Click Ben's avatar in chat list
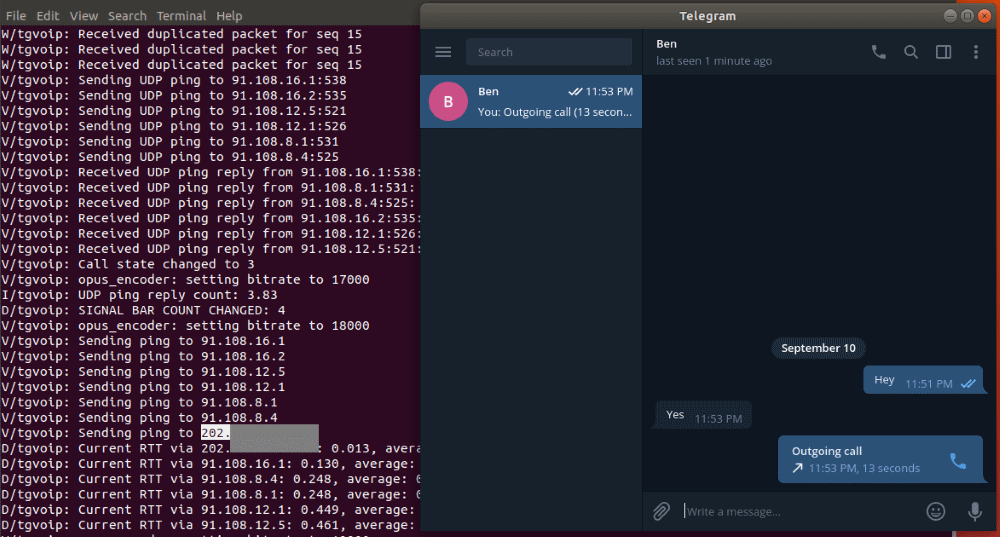 tap(447, 101)
